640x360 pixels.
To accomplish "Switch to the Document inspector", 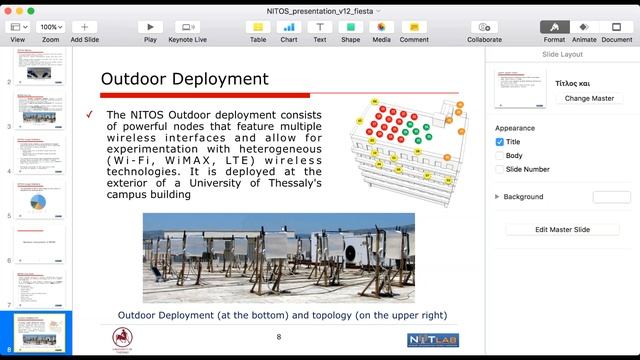I will click(x=616, y=27).
